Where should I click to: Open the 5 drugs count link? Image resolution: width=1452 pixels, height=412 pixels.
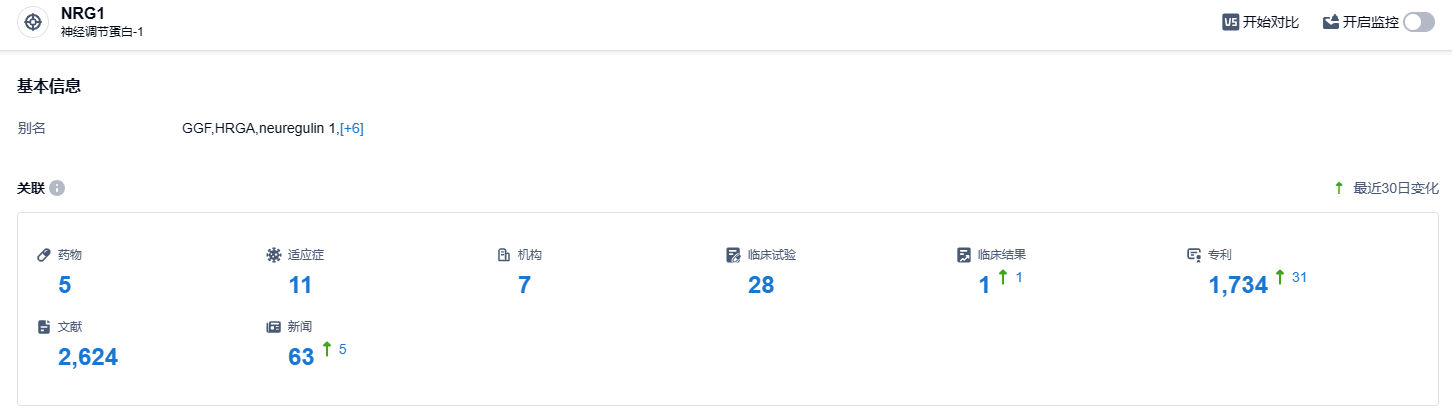pos(65,285)
